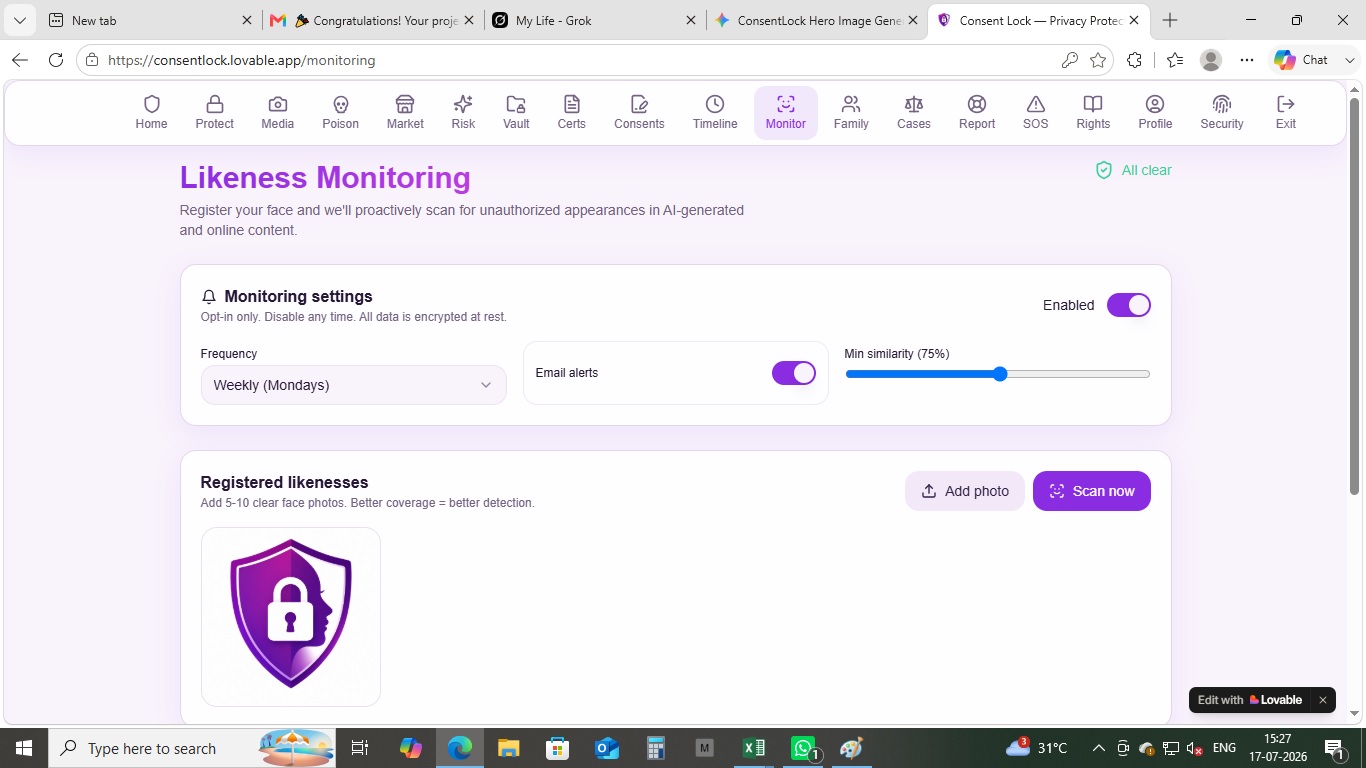
Task: Open Excel from the taskbar
Action: (753, 748)
